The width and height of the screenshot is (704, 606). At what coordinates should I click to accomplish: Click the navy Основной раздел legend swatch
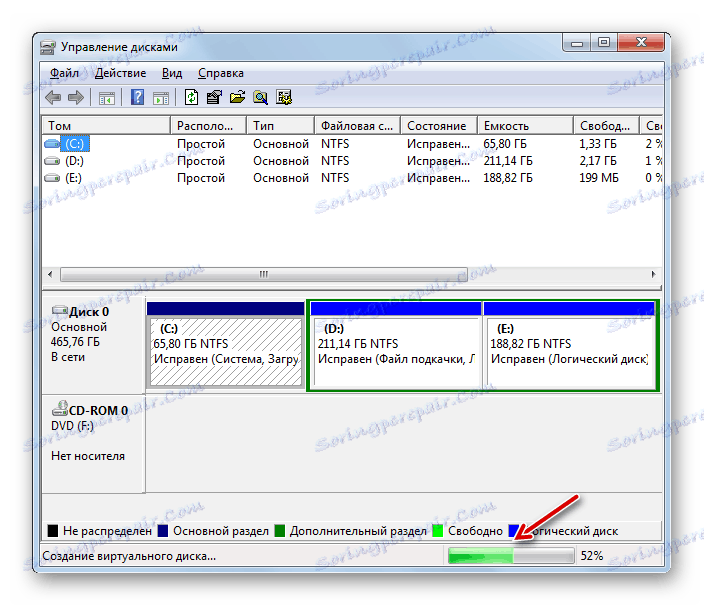(163, 531)
